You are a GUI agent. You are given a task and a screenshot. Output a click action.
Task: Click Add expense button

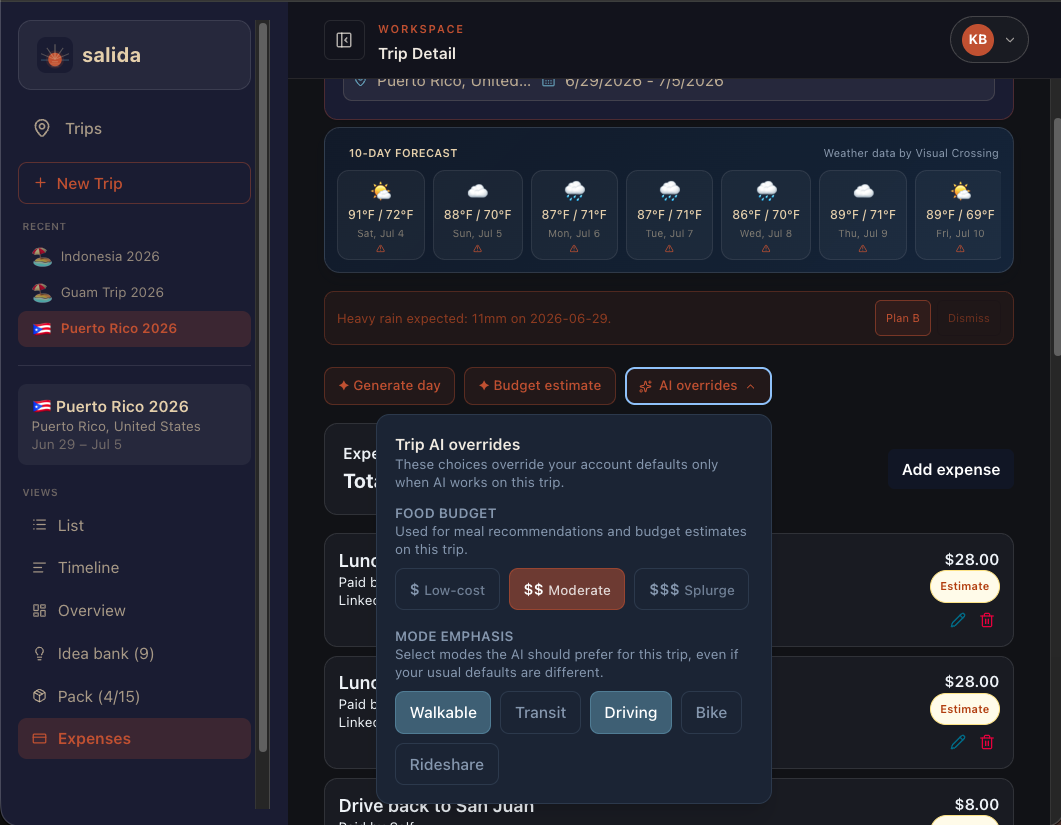point(951,470)
